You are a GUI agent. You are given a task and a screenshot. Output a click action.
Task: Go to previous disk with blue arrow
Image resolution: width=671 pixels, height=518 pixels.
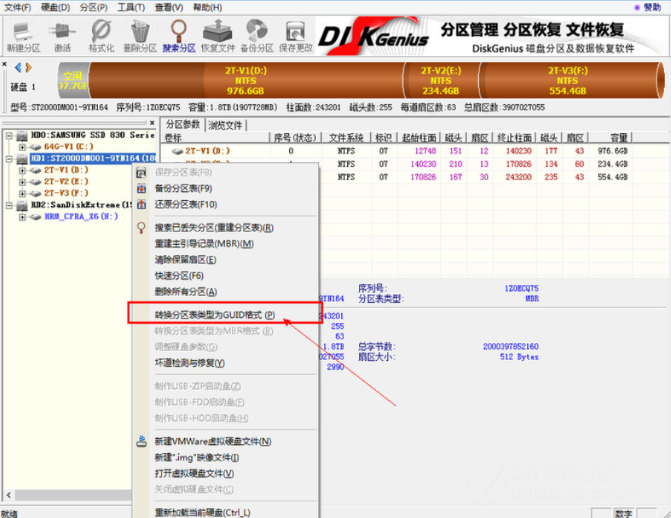[x=18, y=68]
